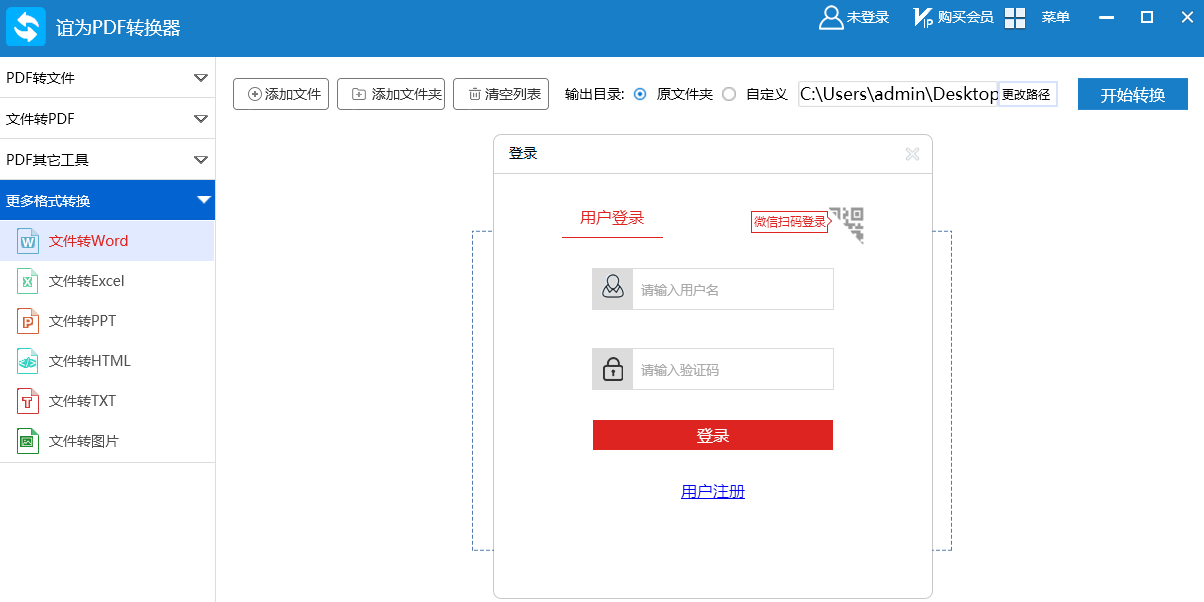1204x602 pixels.
Task: Open the four-square grid menu icon
Action: pyautogui.click(x=1015, y=18)
